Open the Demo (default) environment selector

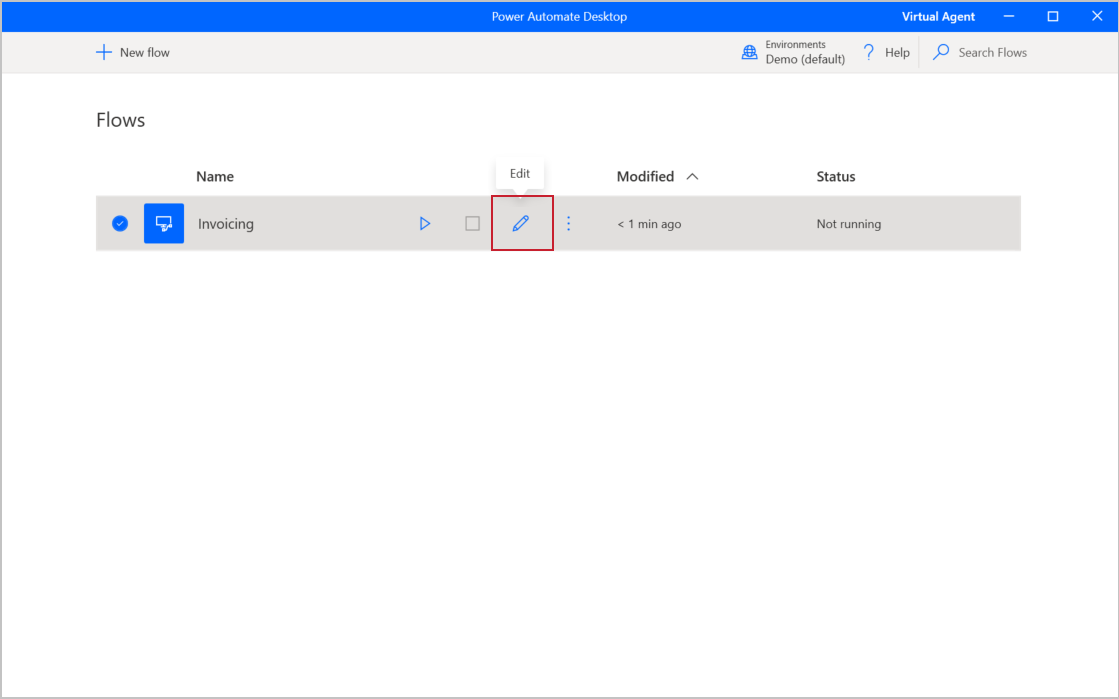click(804, 58)
